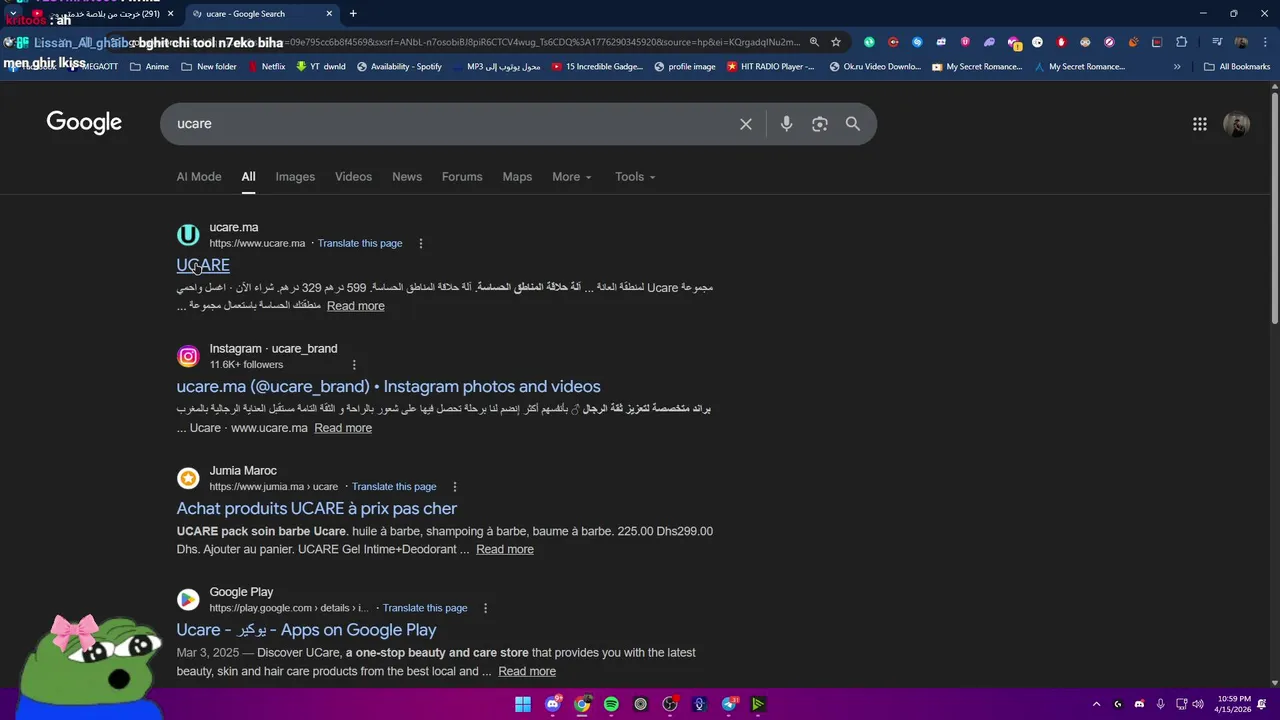Open the profile image bookmark
Screen dimensions: 1280x720
[685, 67]
